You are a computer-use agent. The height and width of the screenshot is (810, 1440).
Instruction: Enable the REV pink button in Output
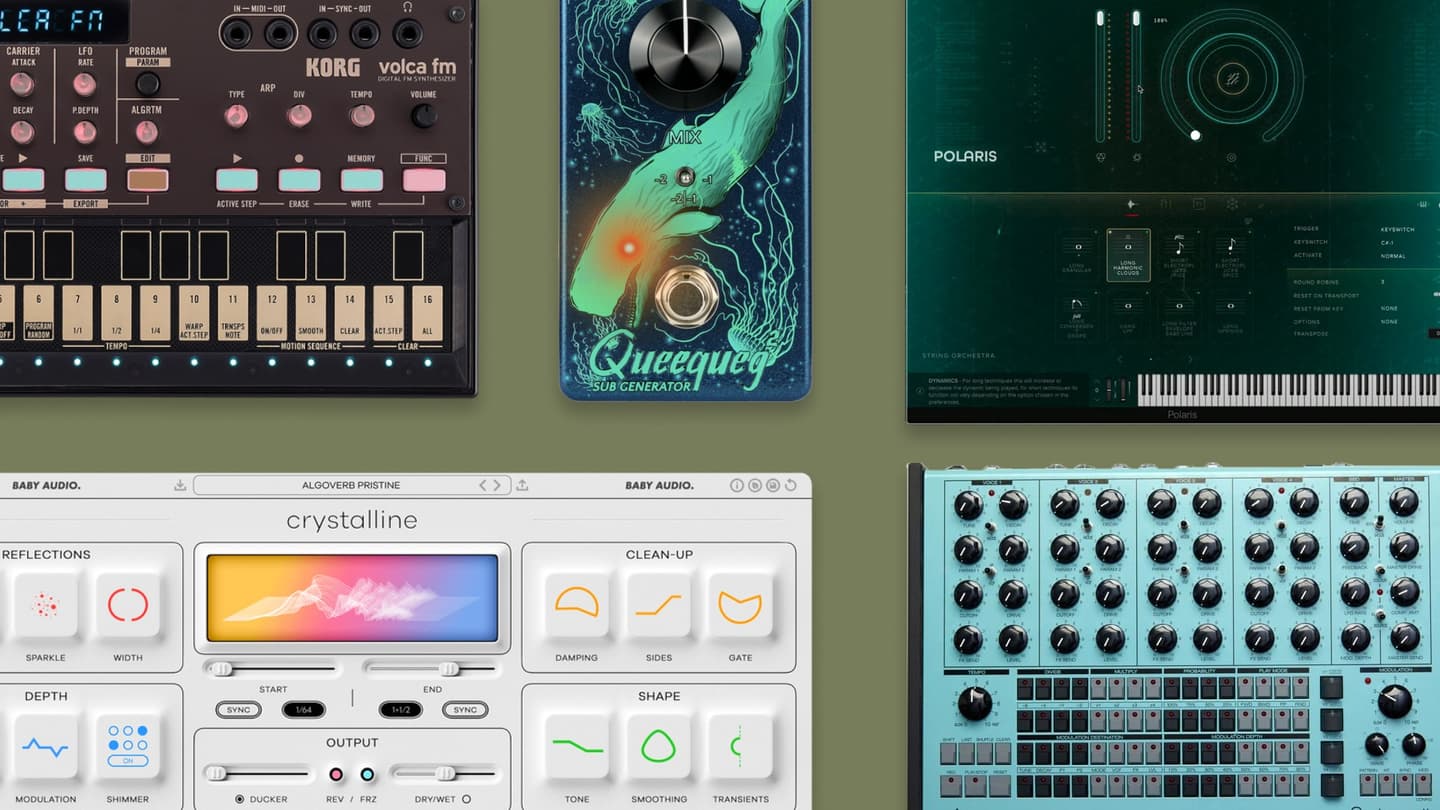tap(336, 774)
